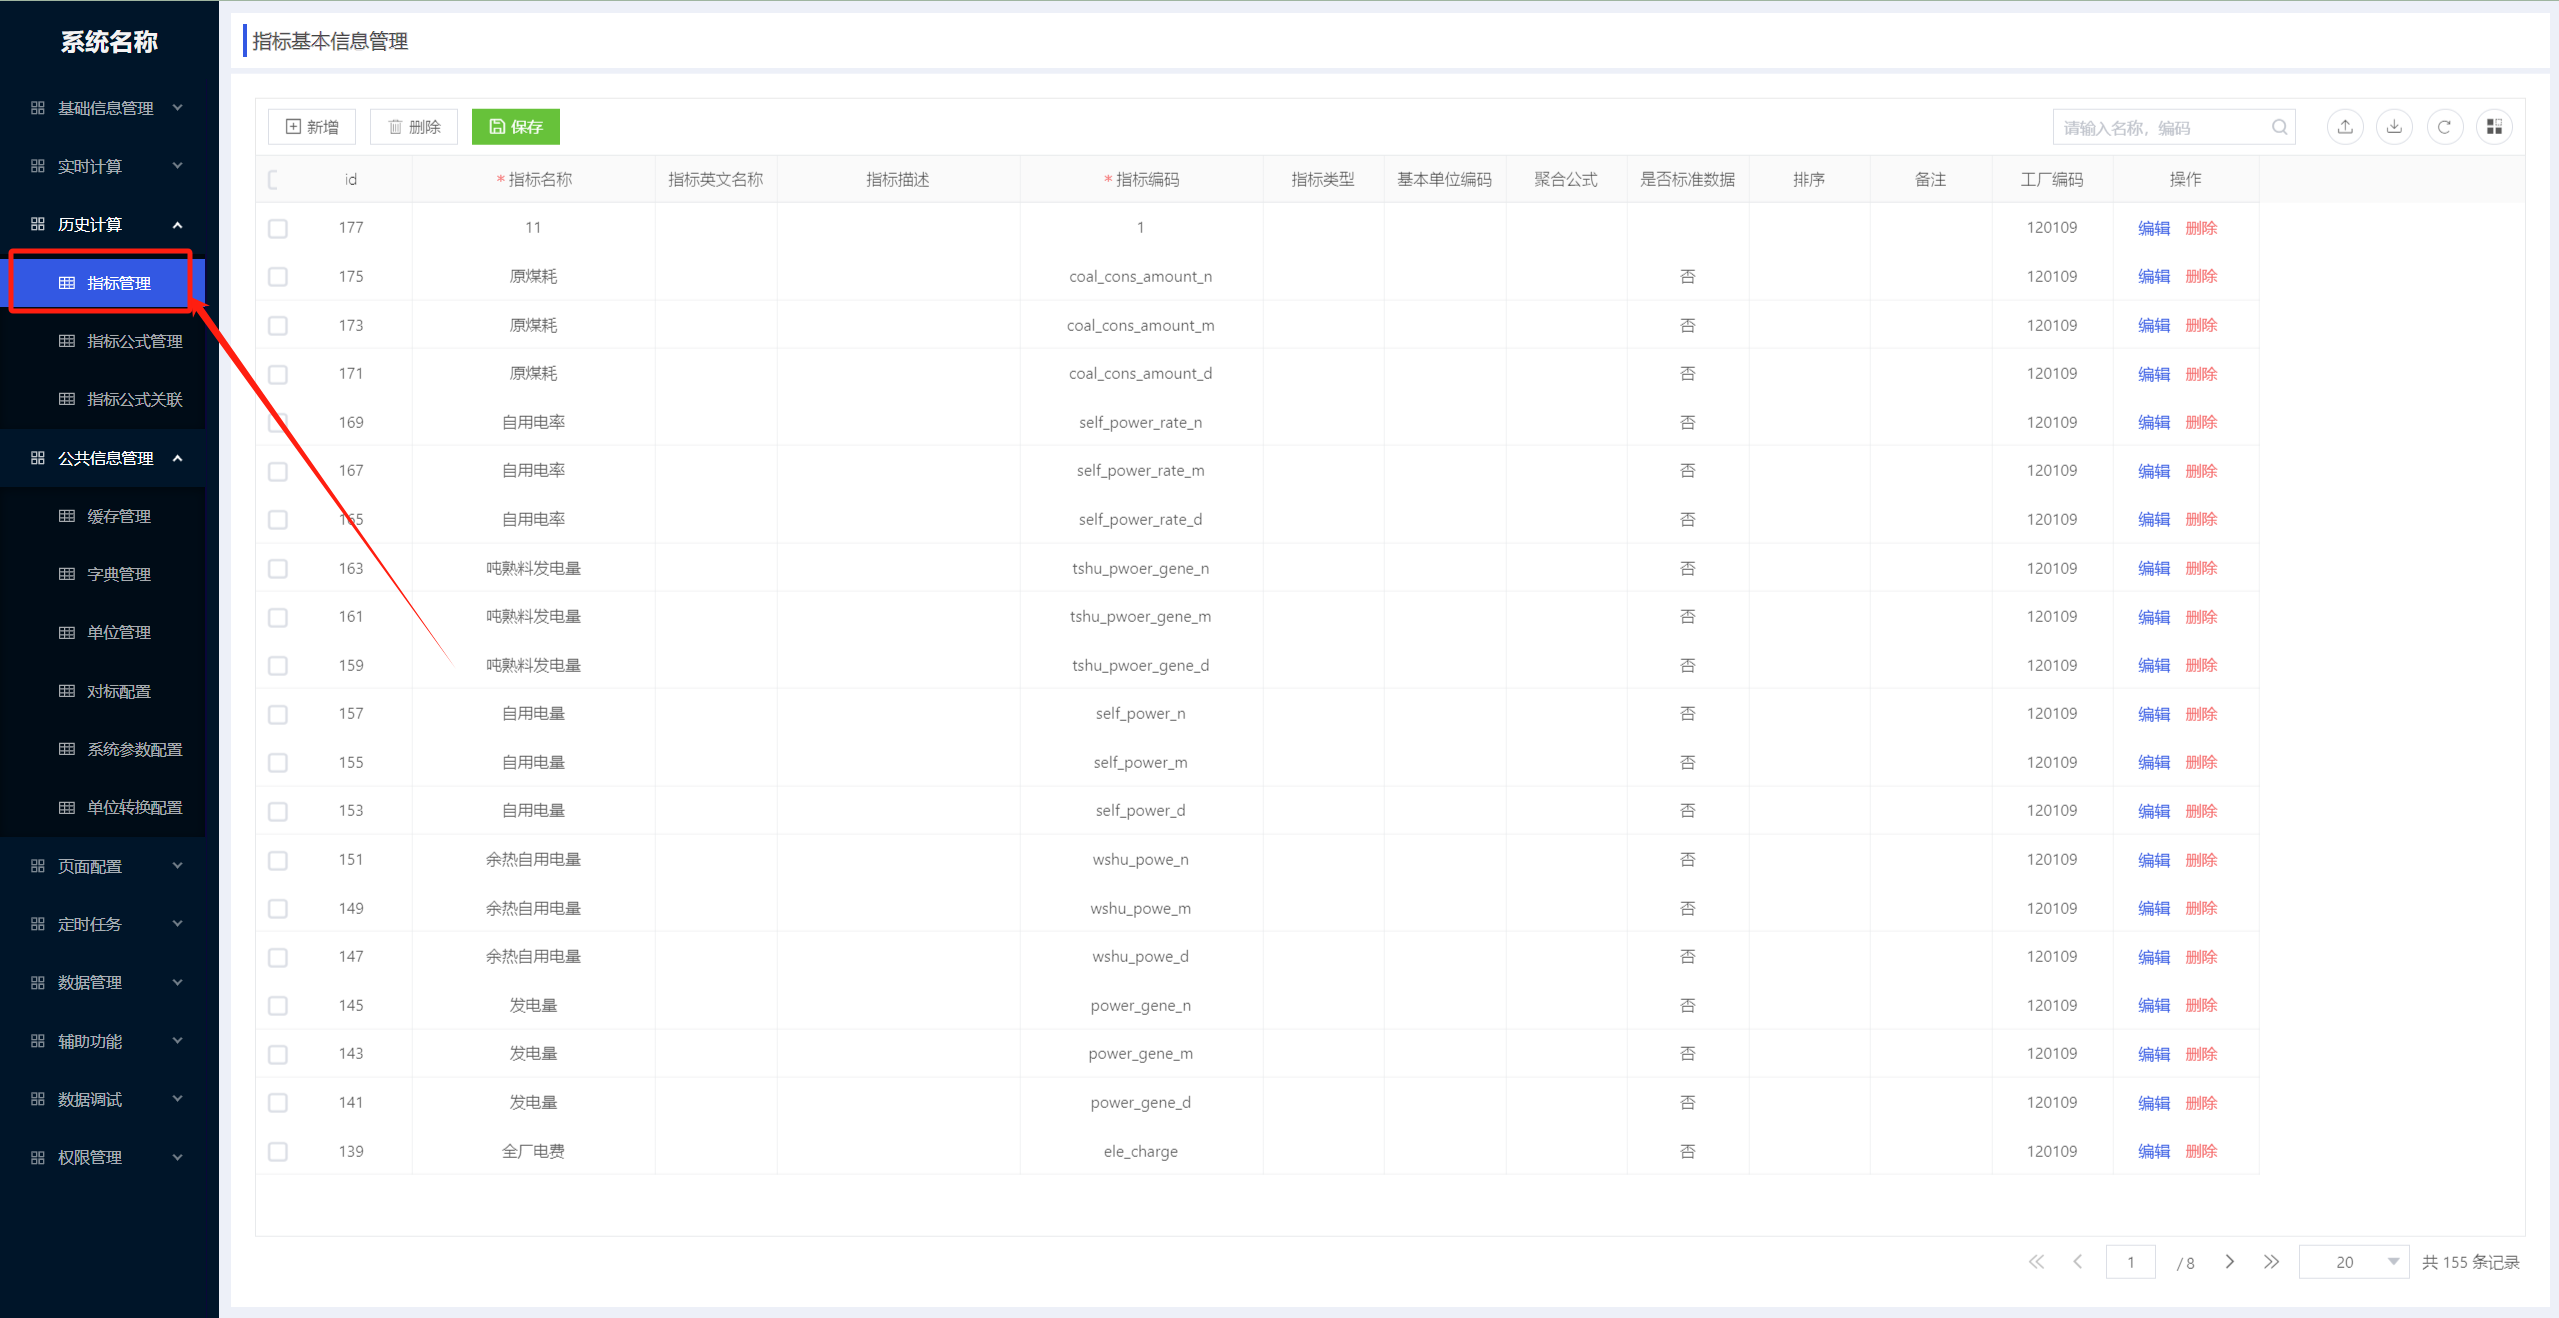Click the green 保存 button
The image size is (2559, 1318).
click(x=516, y=127)
